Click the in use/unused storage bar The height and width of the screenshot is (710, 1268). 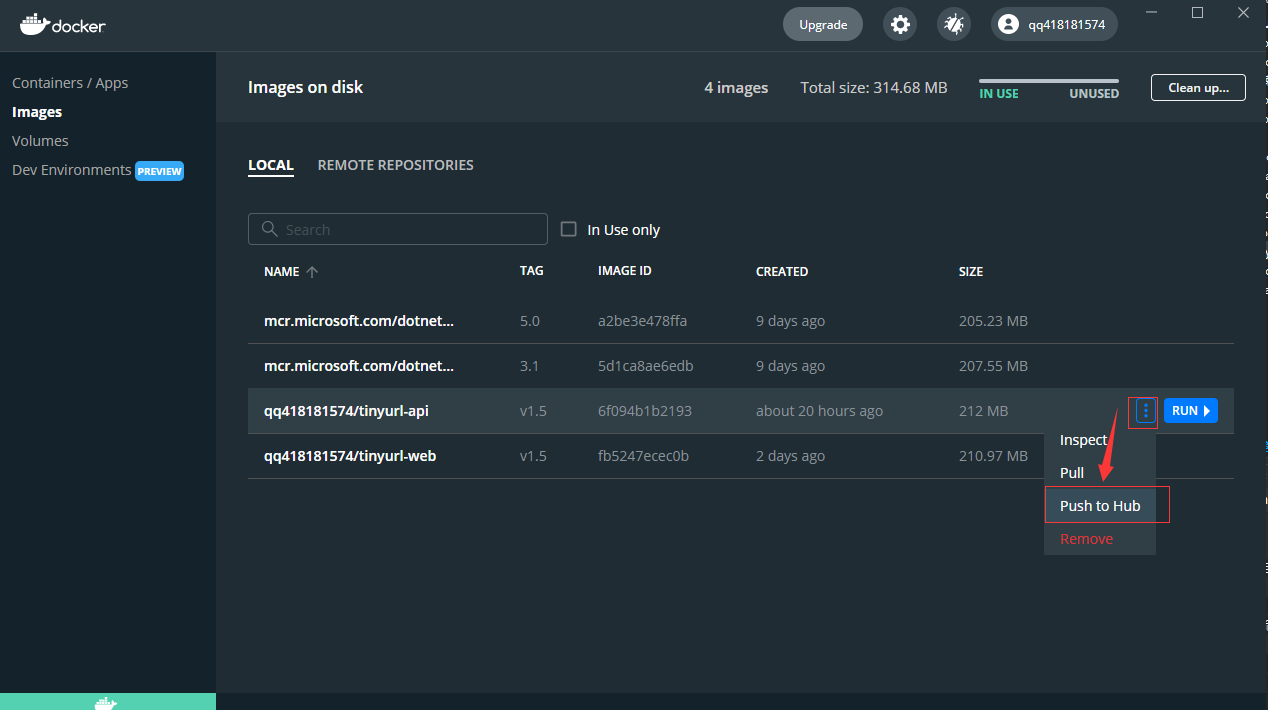1049,81
